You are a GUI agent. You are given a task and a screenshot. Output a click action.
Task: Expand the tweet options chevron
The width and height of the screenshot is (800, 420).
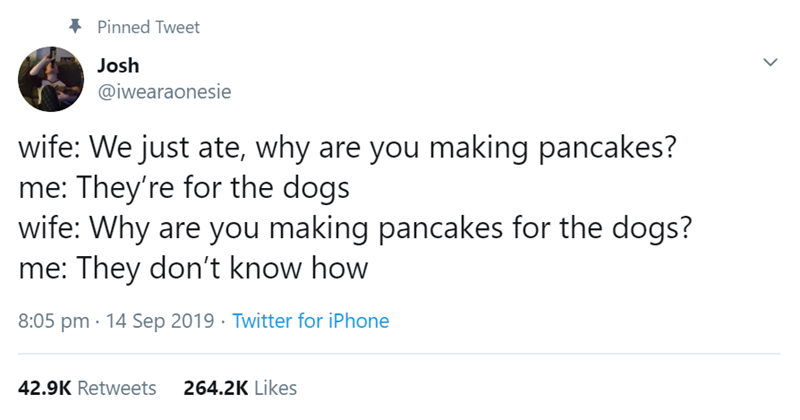coord(768,63)
